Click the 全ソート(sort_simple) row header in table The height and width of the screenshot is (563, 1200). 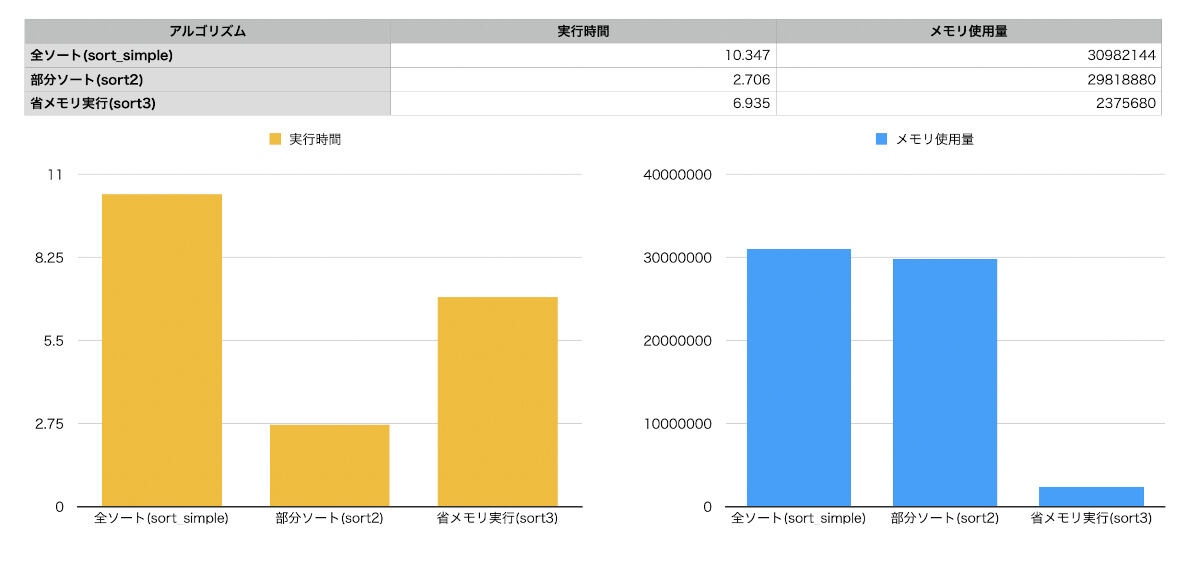point(207,55)
